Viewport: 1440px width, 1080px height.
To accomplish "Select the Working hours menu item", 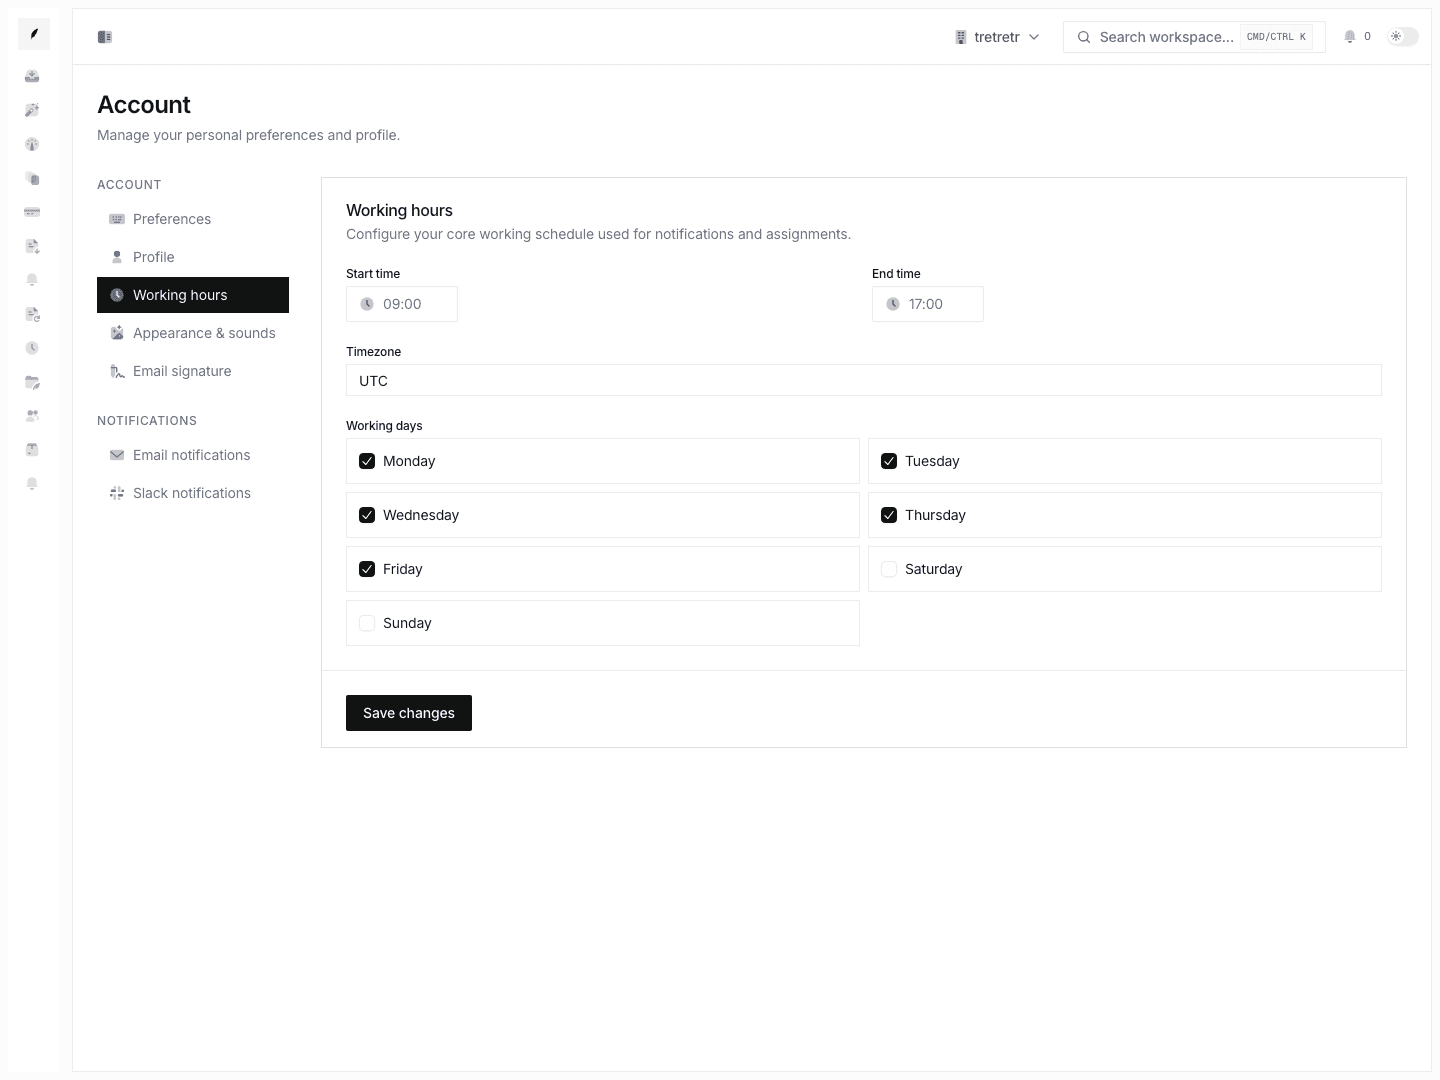I will point(193,295).
